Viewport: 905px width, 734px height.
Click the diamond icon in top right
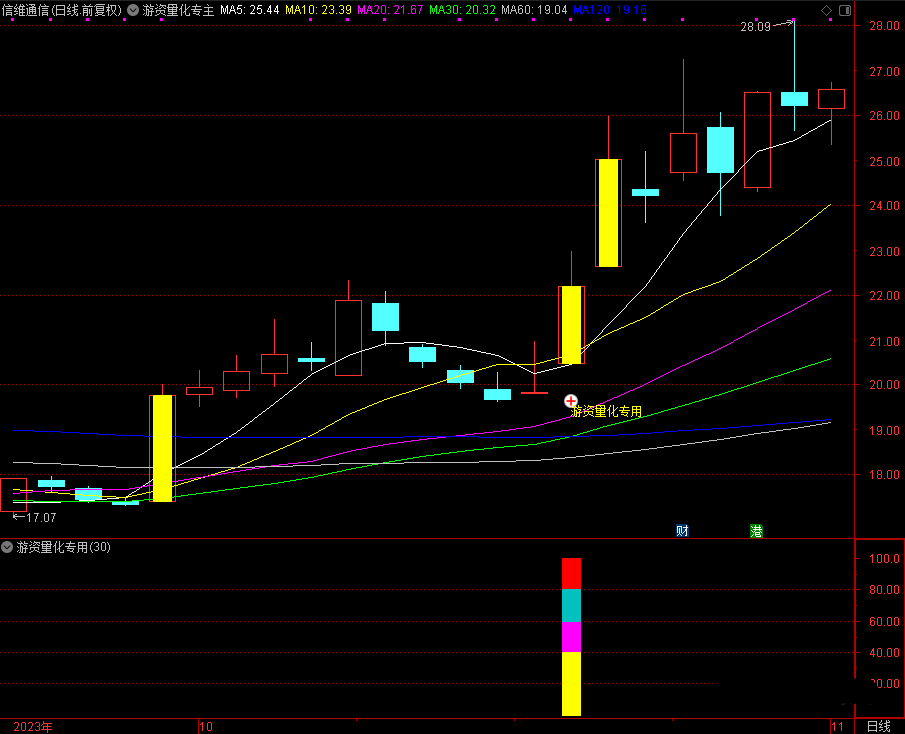826,10
